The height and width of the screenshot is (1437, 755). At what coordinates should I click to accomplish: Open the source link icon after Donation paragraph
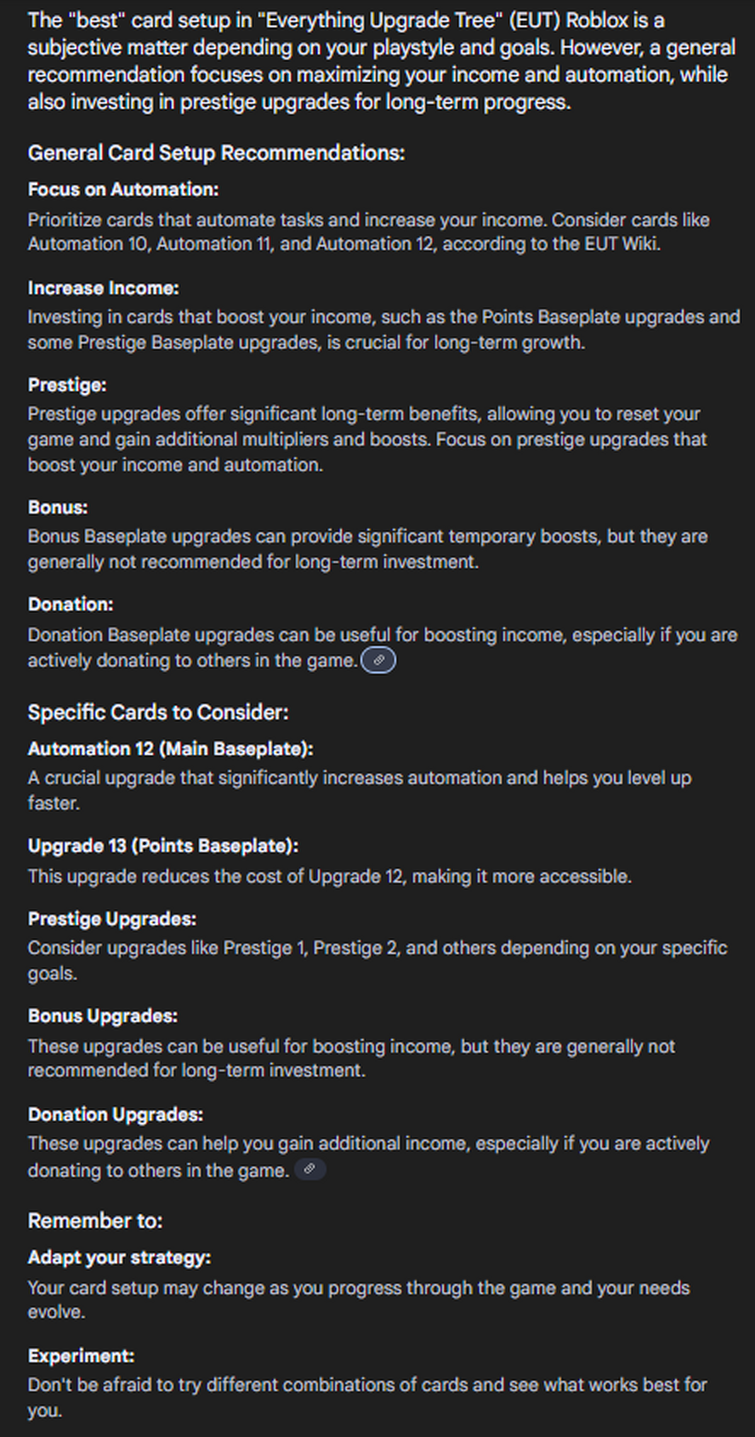click(378, 661)
